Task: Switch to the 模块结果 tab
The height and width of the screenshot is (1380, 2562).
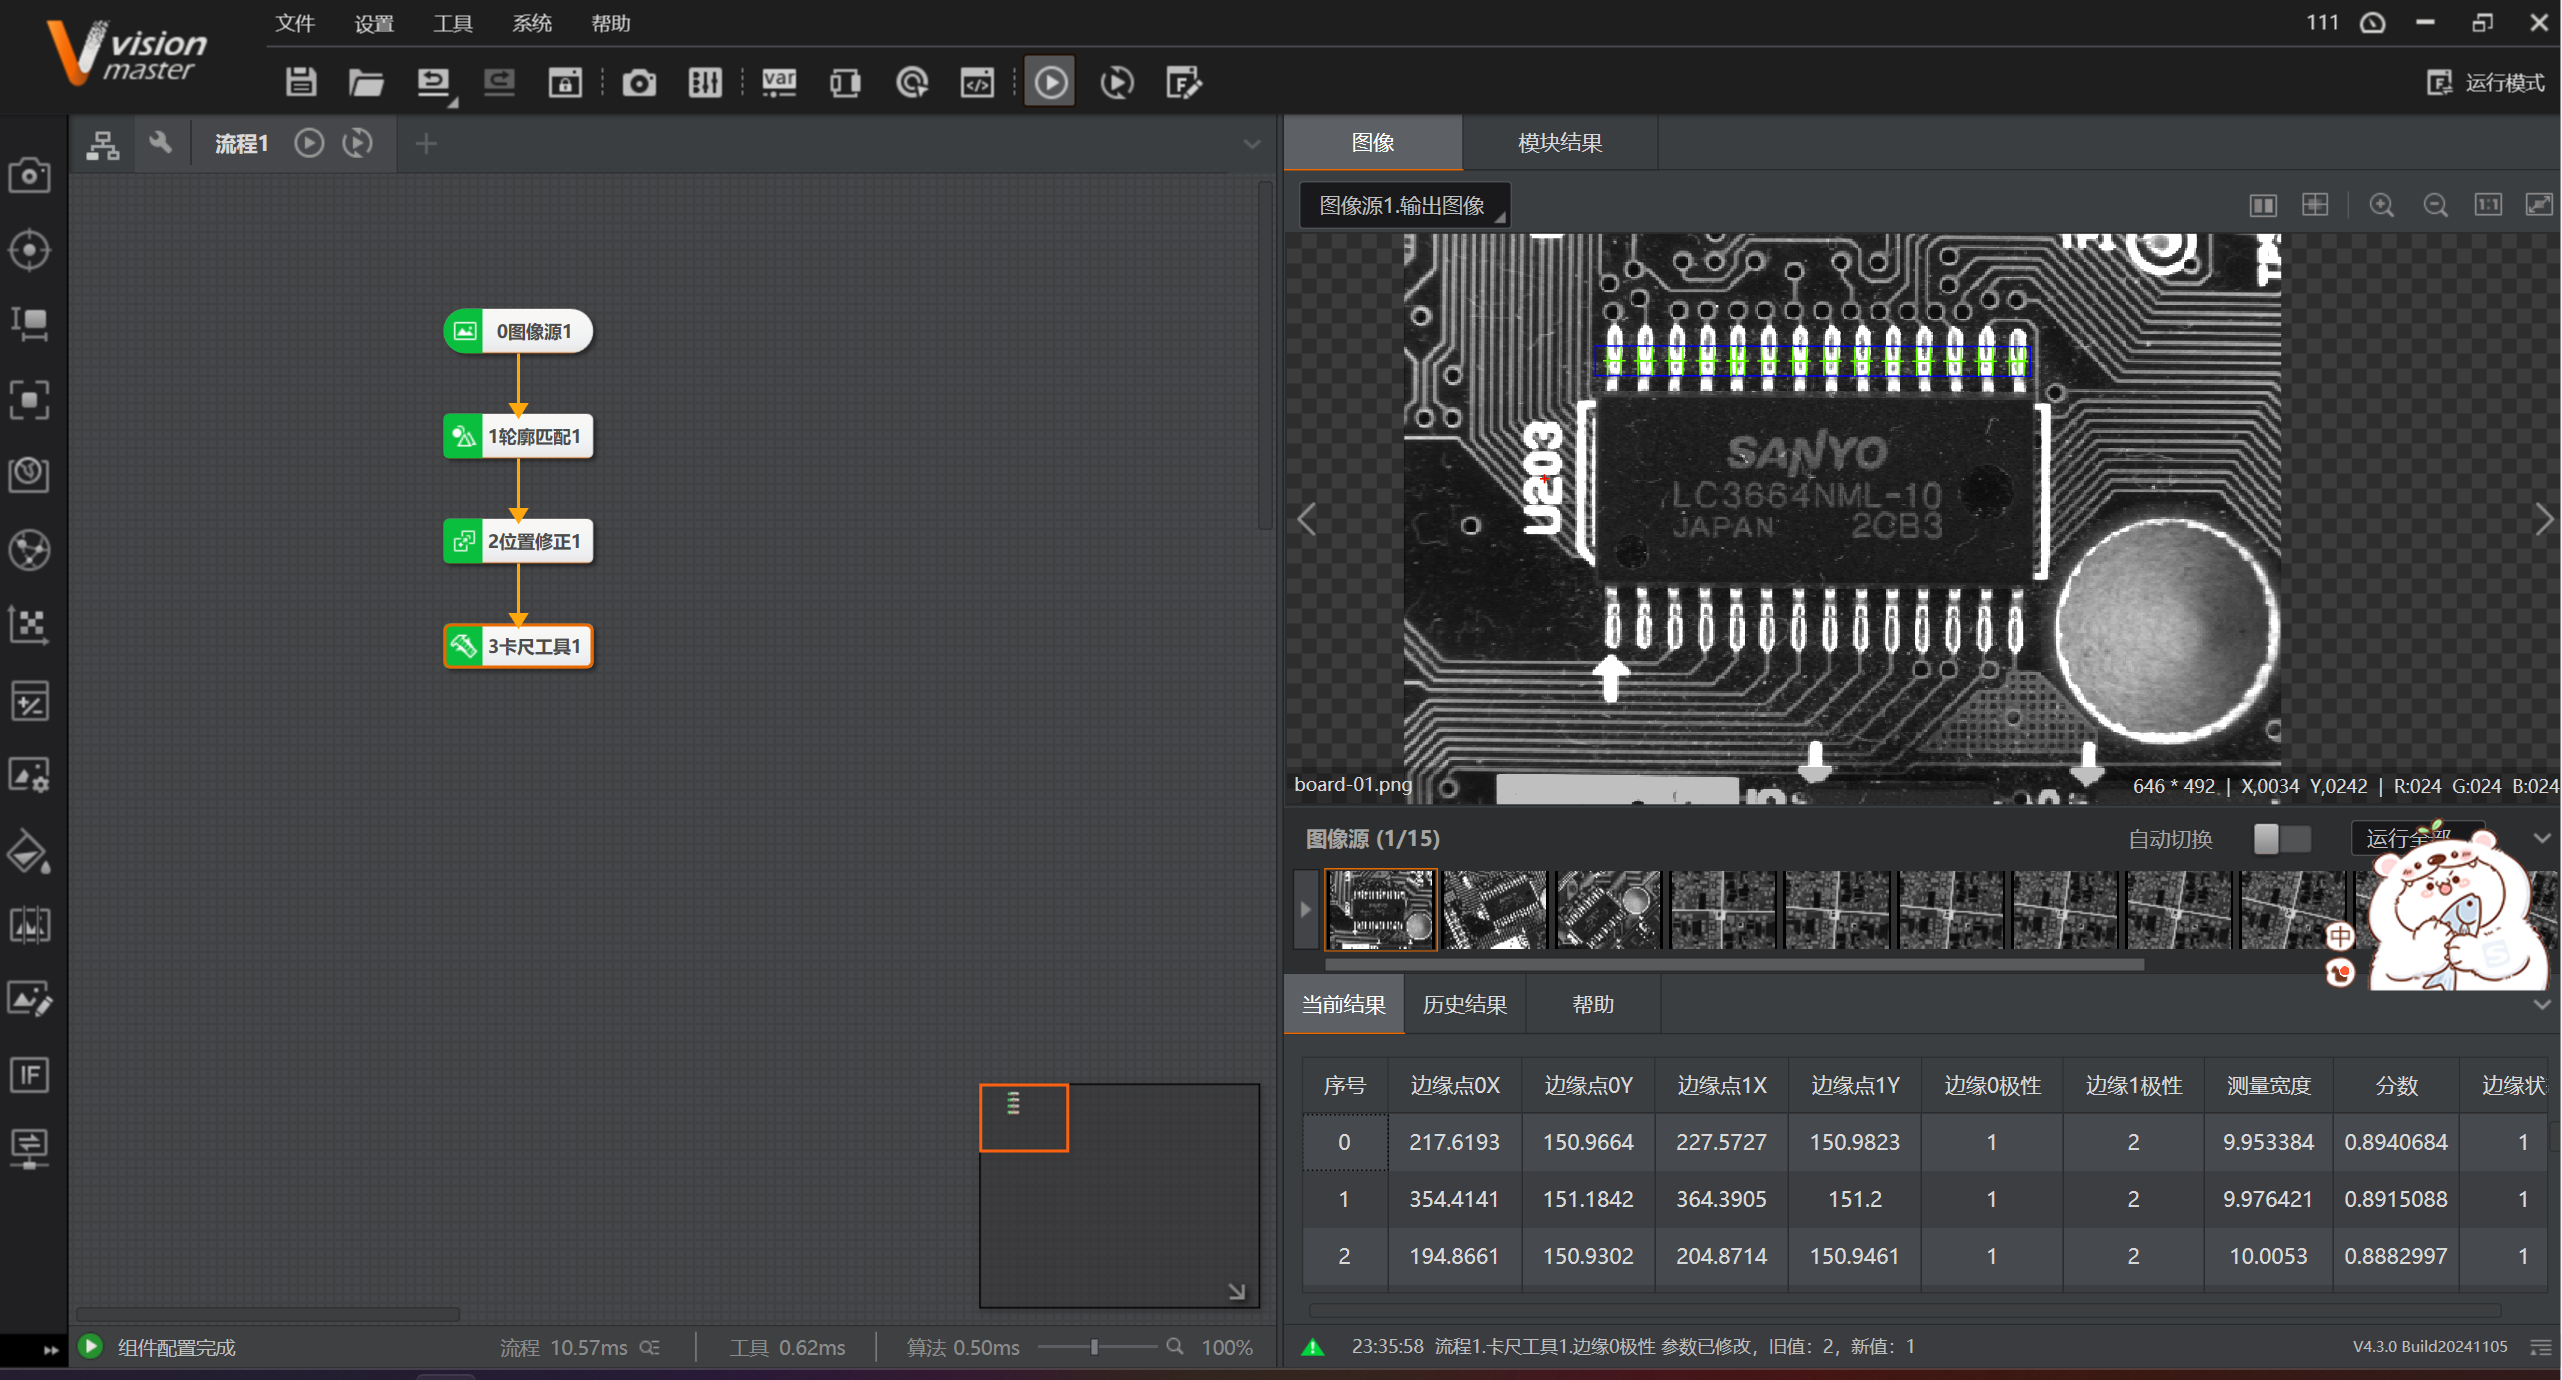Action: point(1559,143)
